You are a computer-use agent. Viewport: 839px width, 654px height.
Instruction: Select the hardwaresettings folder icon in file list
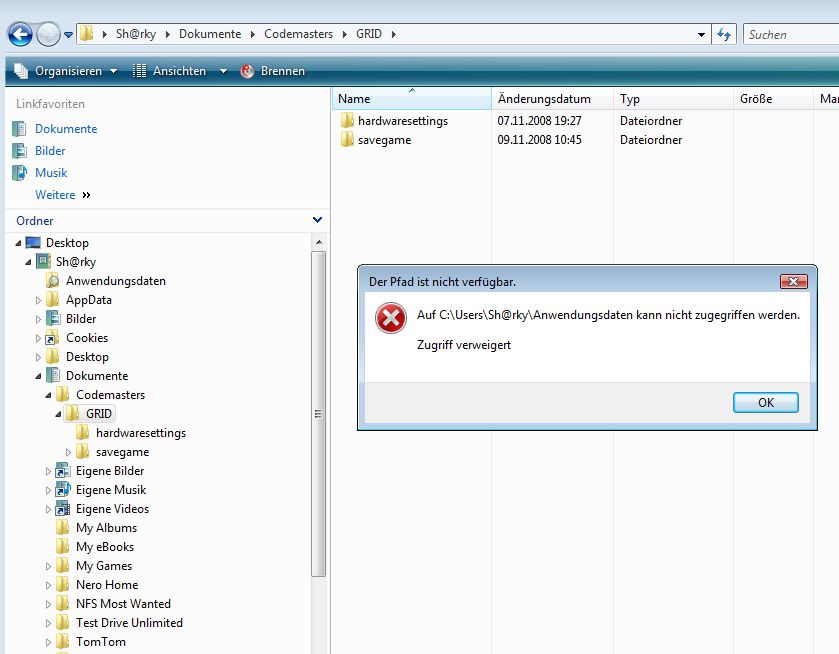tap(347, 121)
